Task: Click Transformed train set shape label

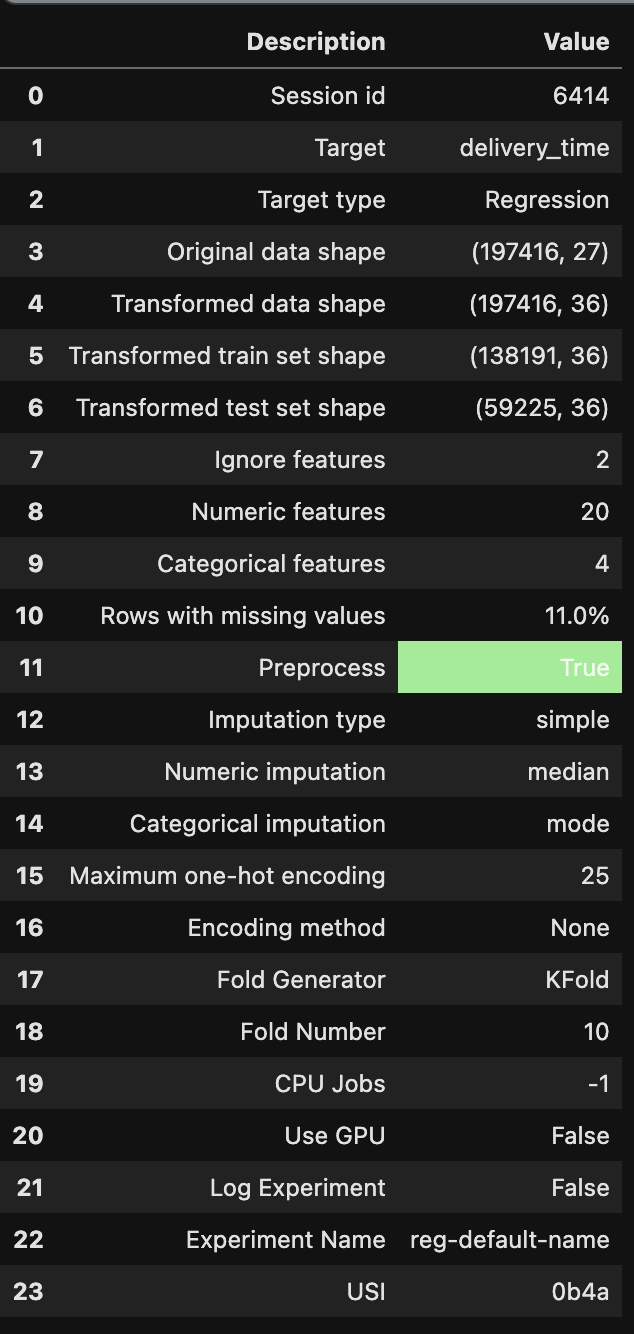Action: (x=227, y=356)
